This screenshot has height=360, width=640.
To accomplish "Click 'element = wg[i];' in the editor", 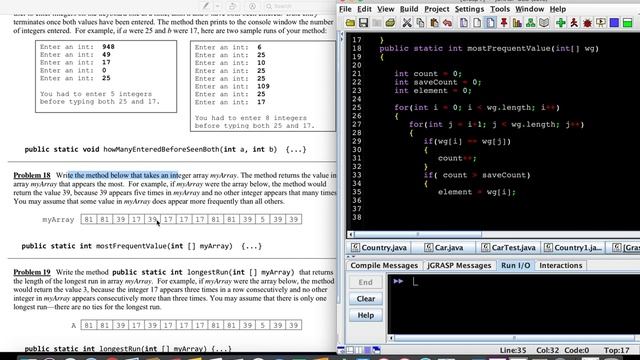I will coord(477,192).
